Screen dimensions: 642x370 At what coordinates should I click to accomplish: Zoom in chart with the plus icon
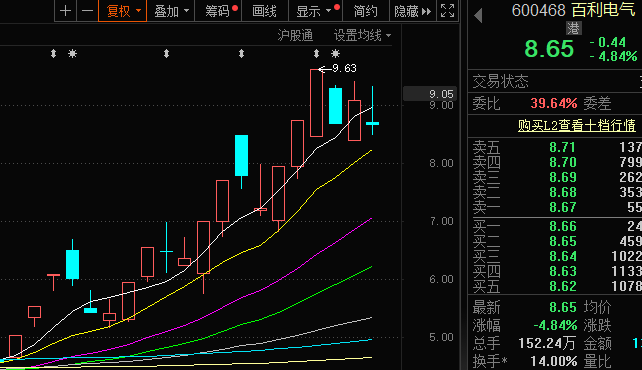(65, 11)
